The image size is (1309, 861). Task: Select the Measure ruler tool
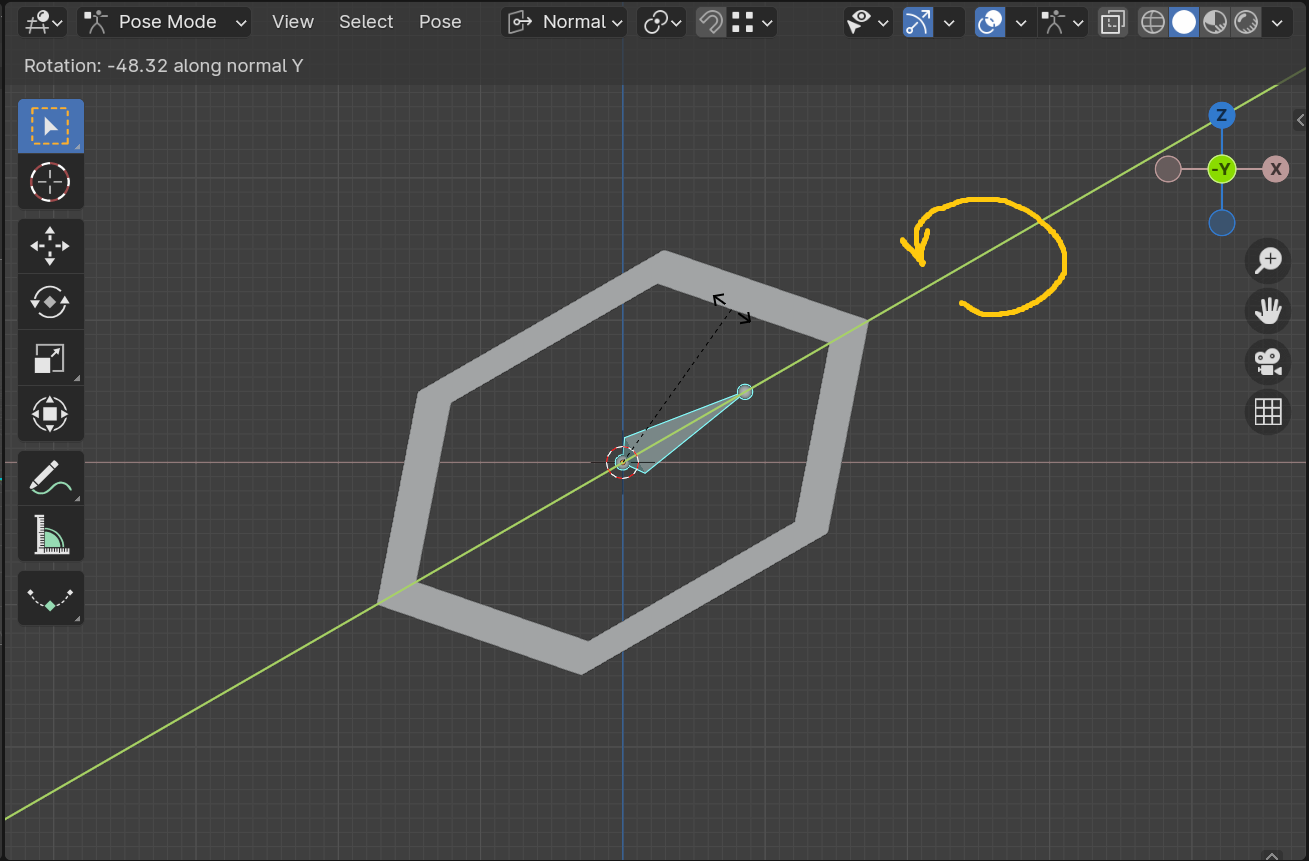(50, 534)
